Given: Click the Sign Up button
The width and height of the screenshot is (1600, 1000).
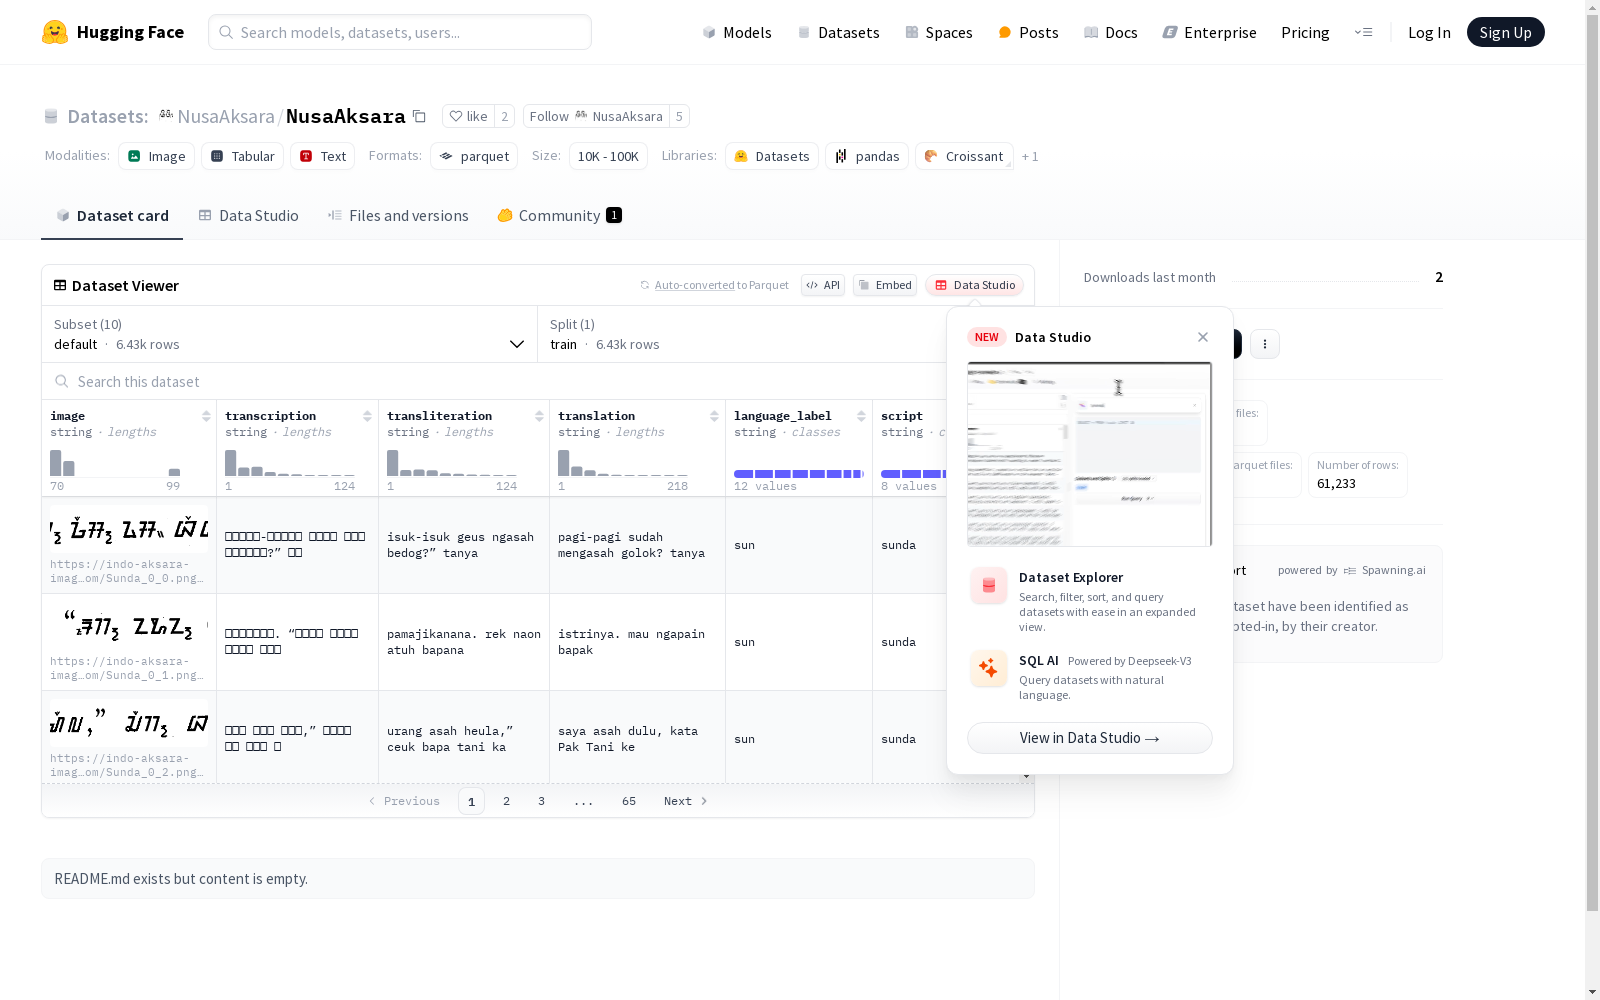Looking at the screenshot, I should [x=1505, y=32].
